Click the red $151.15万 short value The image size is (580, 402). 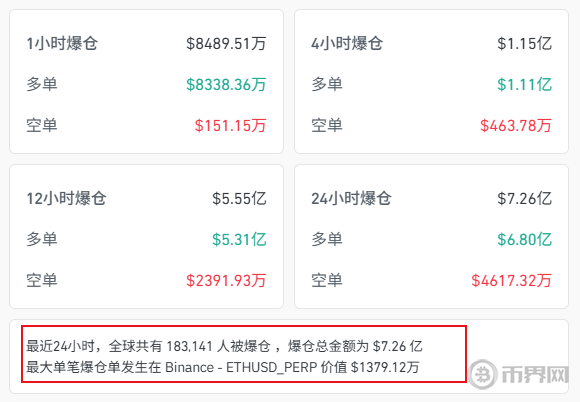point(231,126)
